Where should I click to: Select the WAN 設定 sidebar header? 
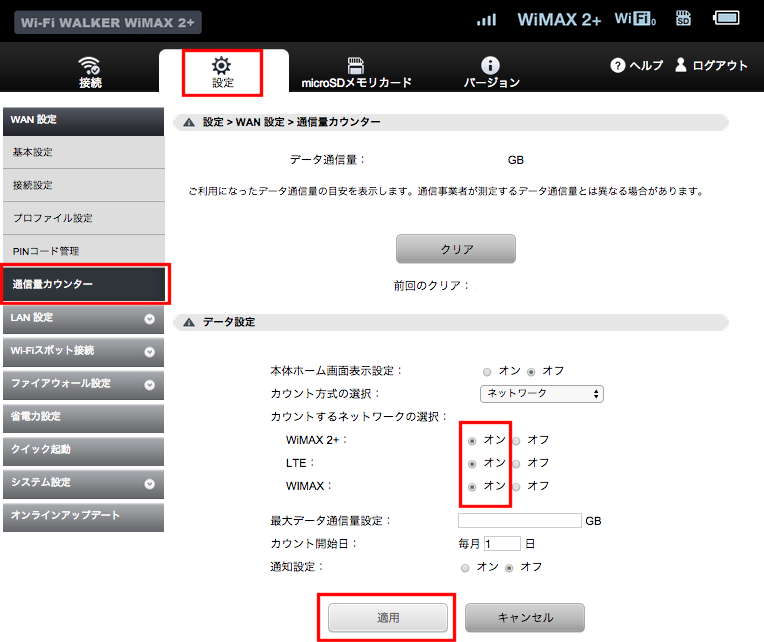click(83, 121)
